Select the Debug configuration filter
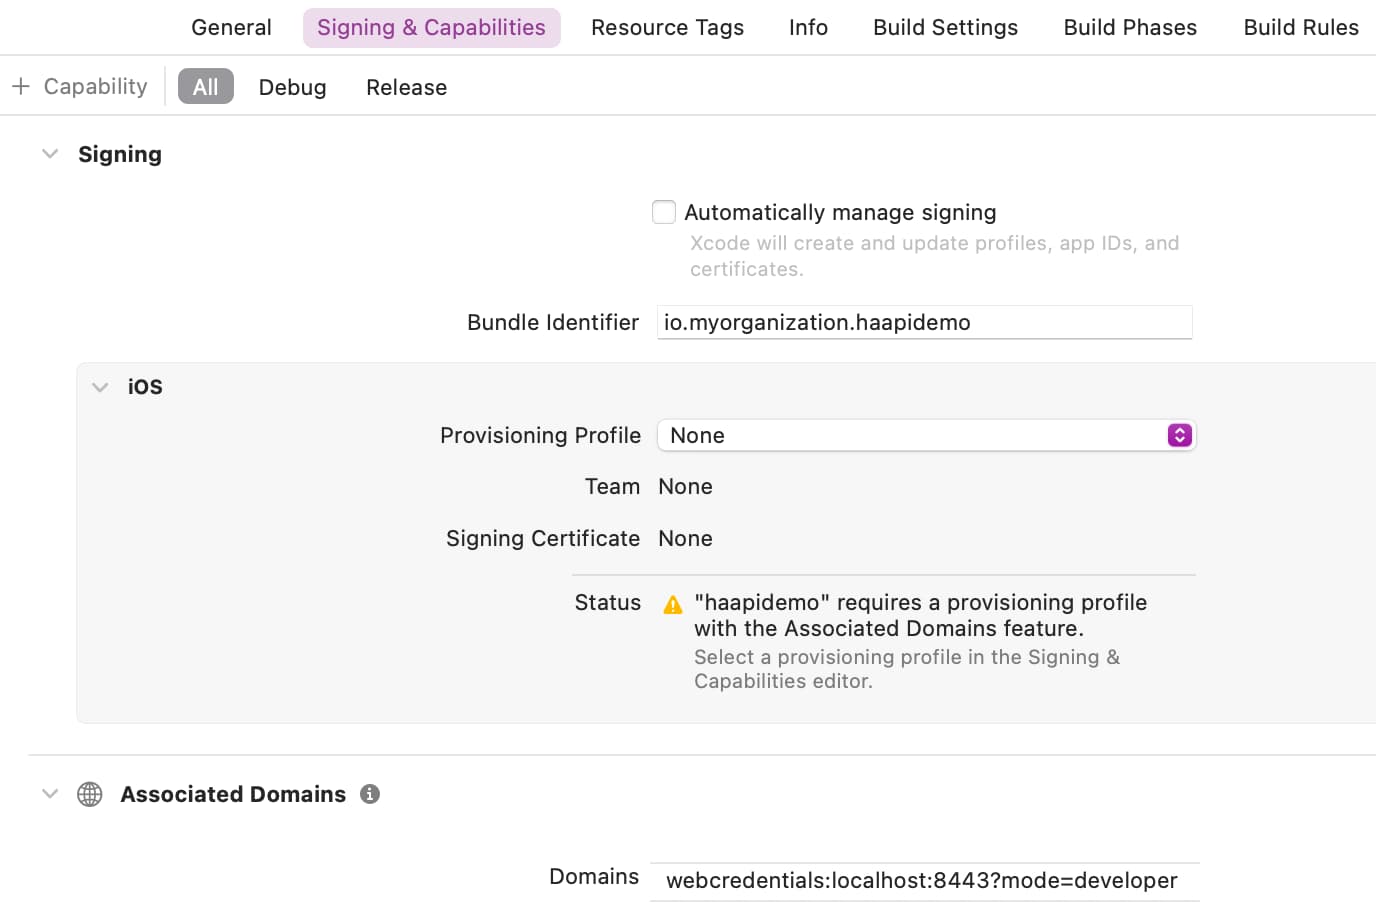This screenshot has width=1376, height=914. point(292,87)
